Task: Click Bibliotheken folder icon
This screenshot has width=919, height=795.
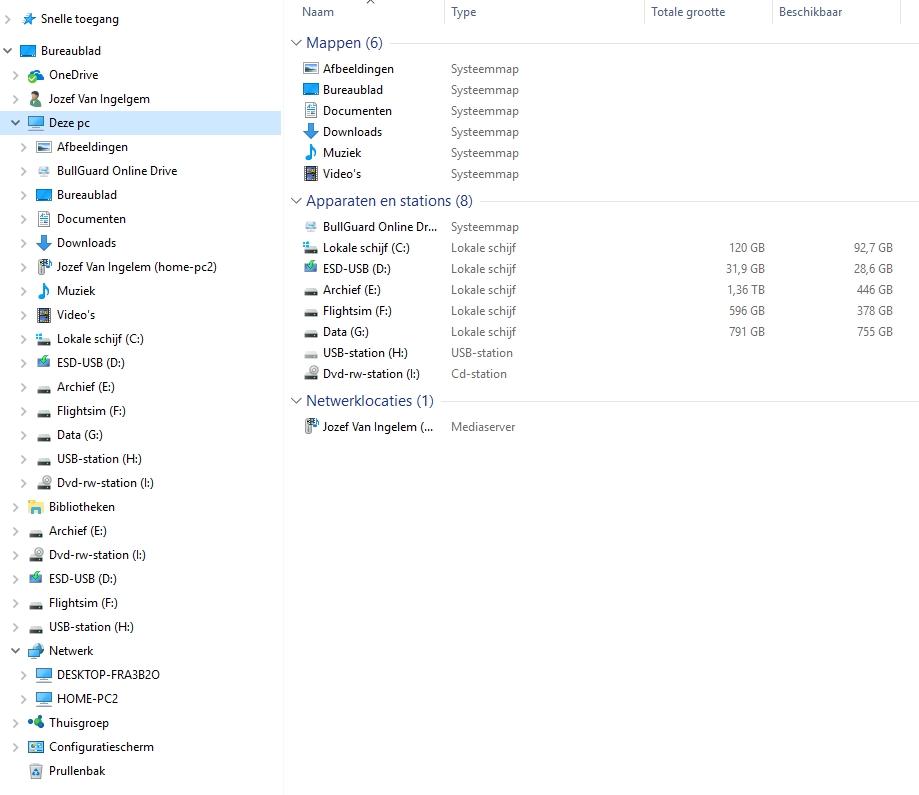Action: (x=36, y=507)
